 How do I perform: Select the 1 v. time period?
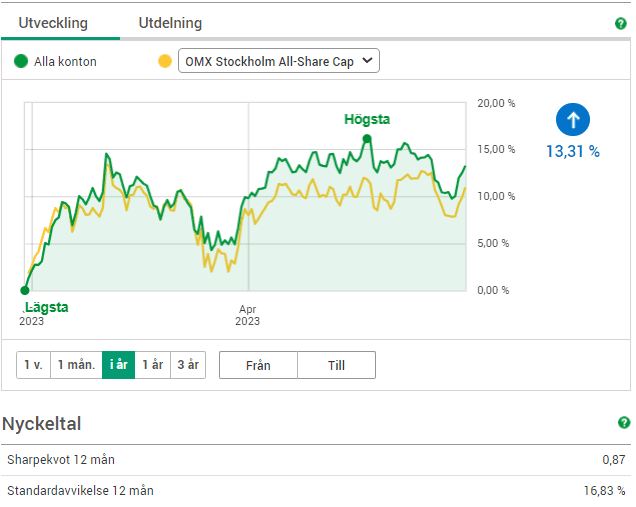pyautogui.click(x=33, y=365)
